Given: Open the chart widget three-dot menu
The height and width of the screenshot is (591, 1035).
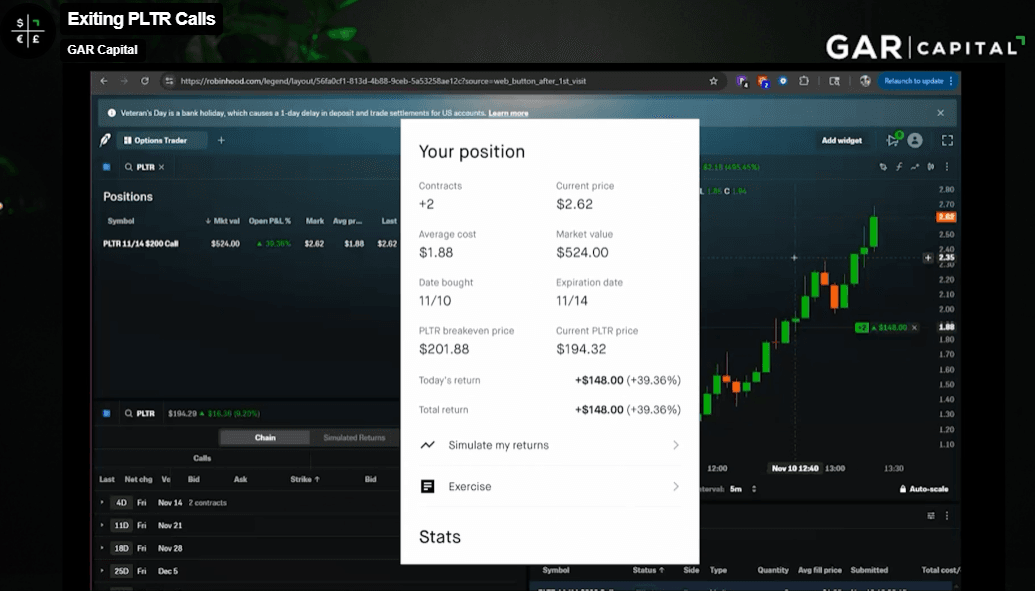Looking at the screenshot, I should (947, 167).
